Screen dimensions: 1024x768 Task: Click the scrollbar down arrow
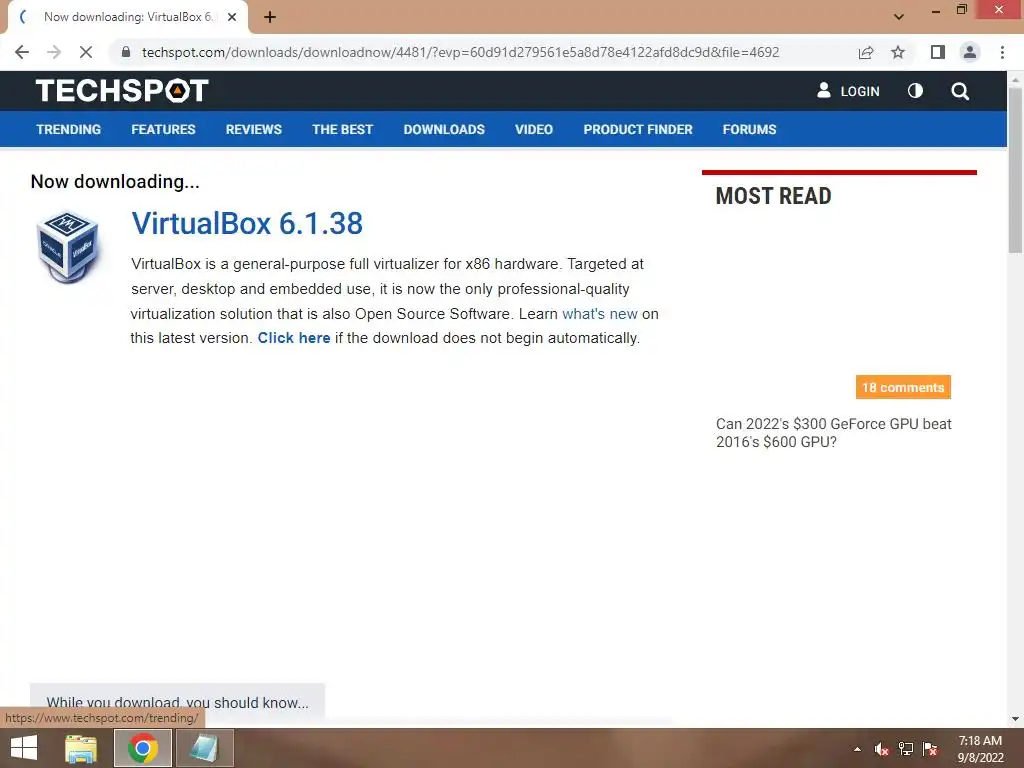pos(1015,719)
